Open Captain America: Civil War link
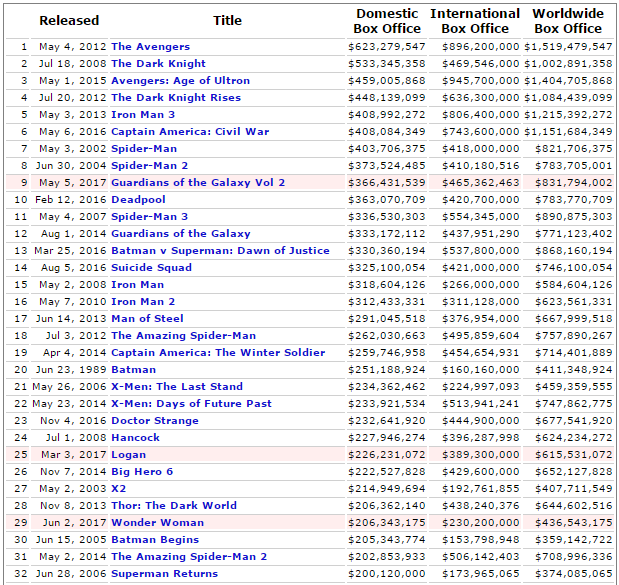The height and width of the screenshot is (585, 619). pos(190,131)
